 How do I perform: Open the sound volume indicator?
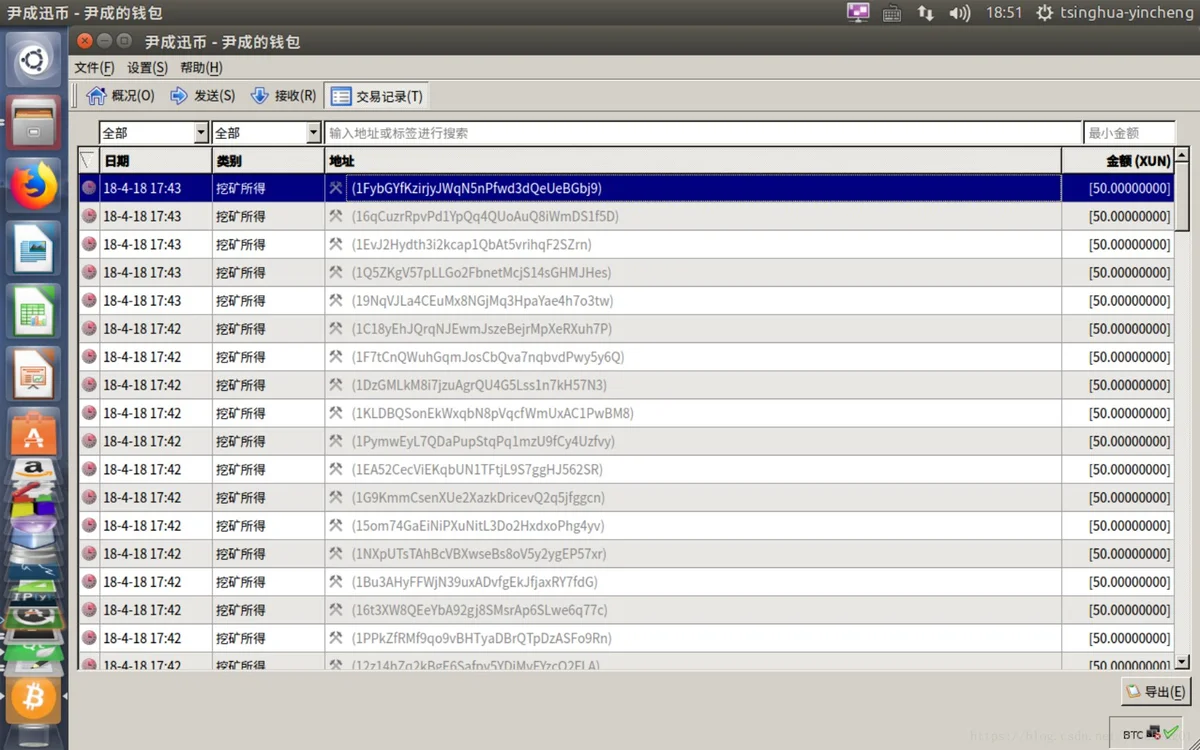pos(960,13)
